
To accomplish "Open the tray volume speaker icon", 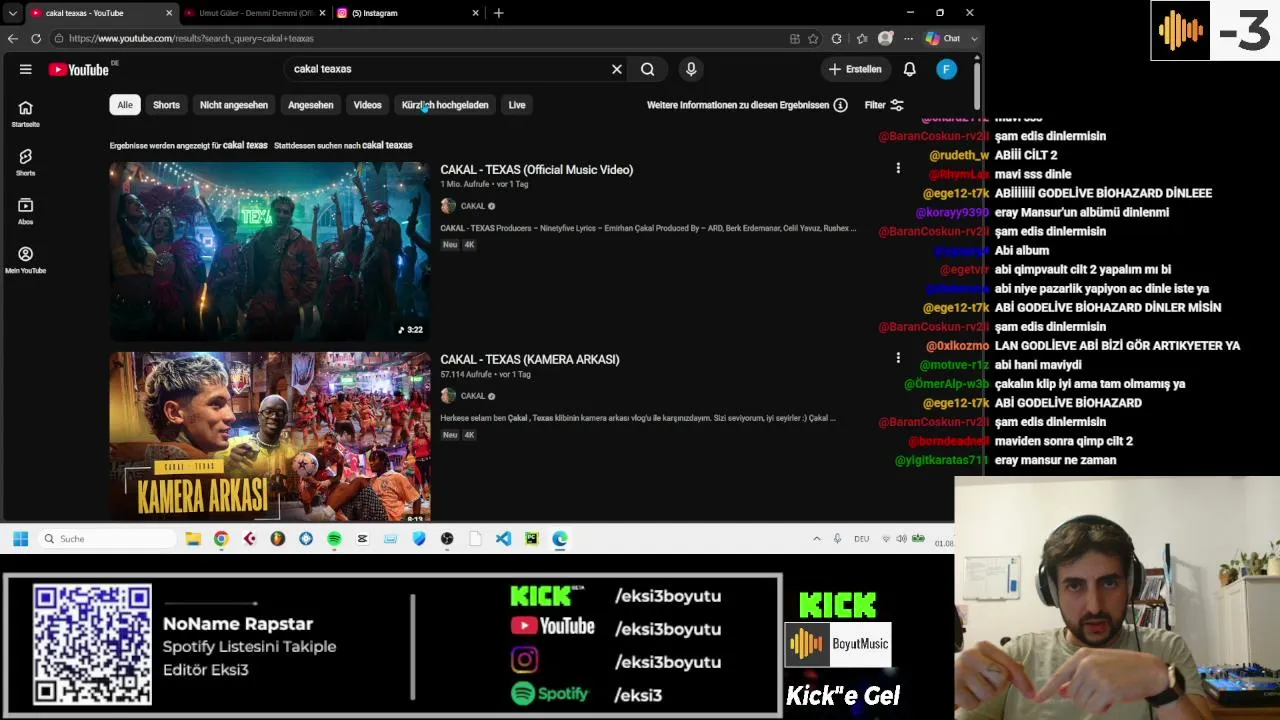I will tap(901, 539).
